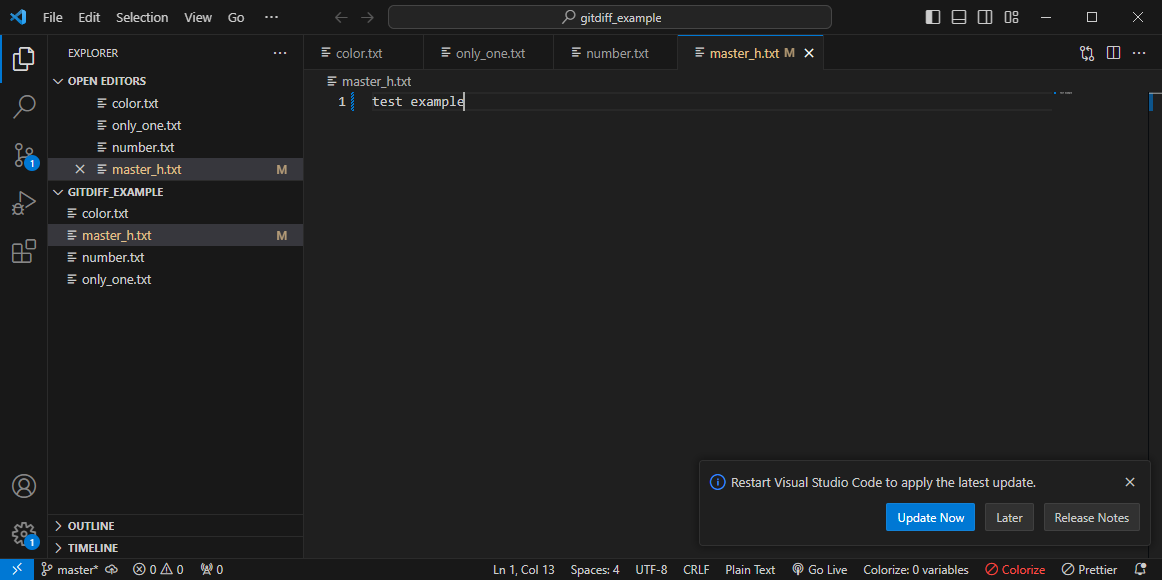Image resolution: width=1162 pixels, height=580 pixels.
Task: Click the Later button
Action: pos(1009,518)
